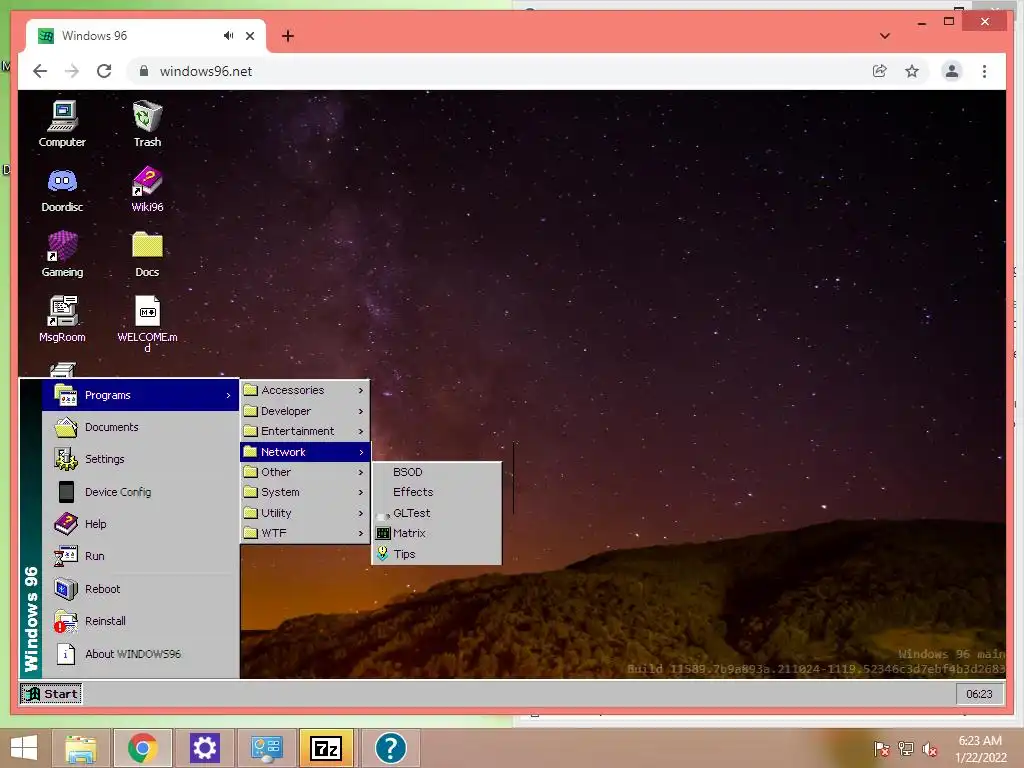Open the Windows 96 browser tab
Viewport: 1024px width, 768px height.
point(146,36)
